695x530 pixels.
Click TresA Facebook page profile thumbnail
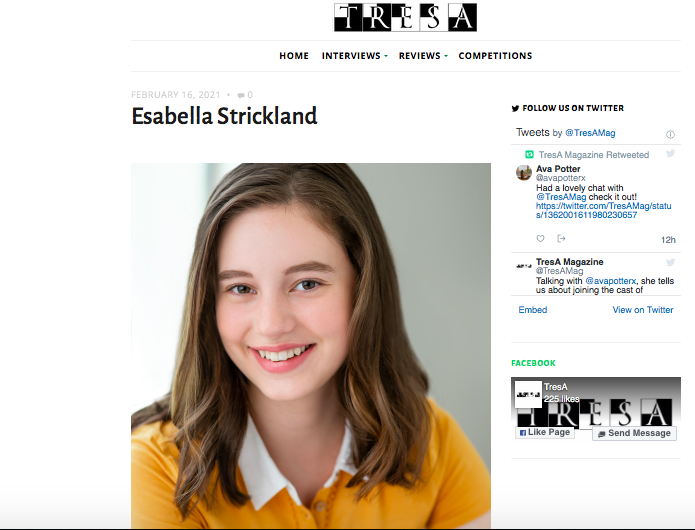point(528,394)
